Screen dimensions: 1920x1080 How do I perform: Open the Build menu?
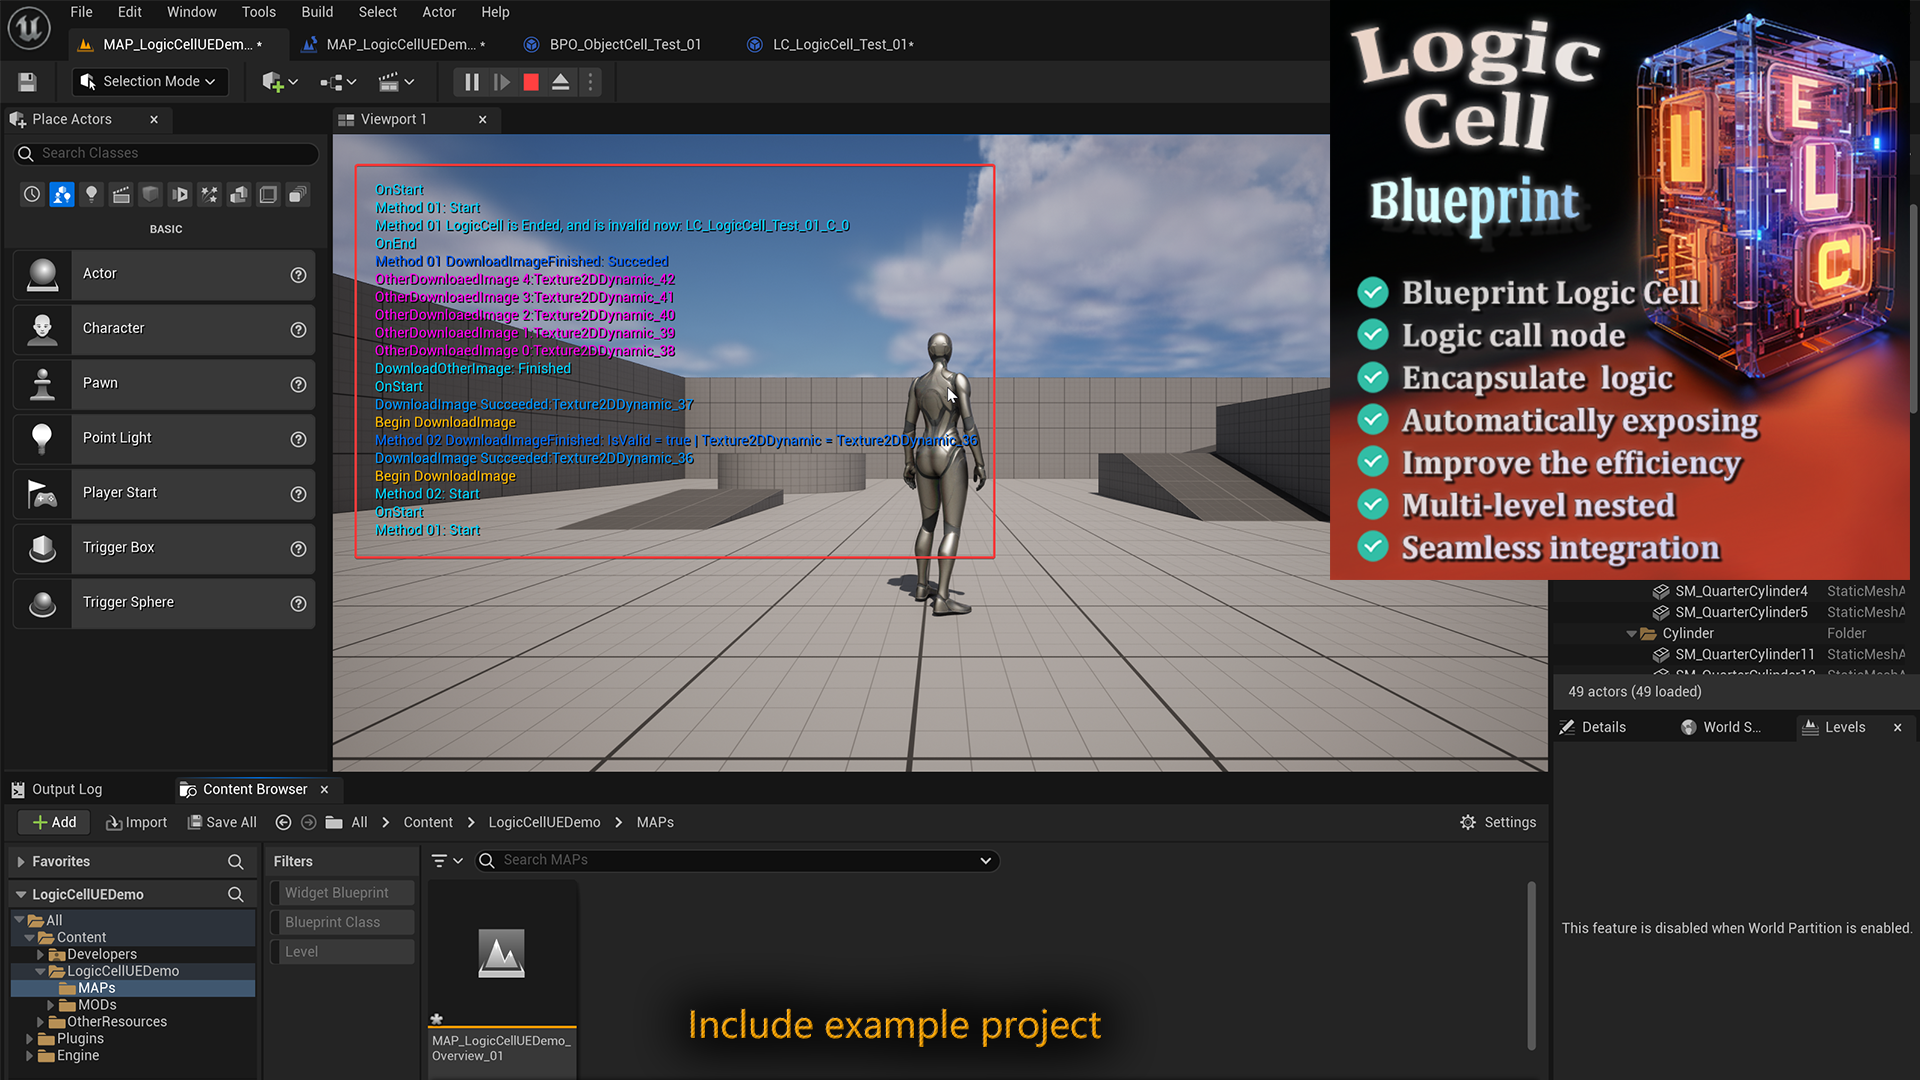click(317, 12)
